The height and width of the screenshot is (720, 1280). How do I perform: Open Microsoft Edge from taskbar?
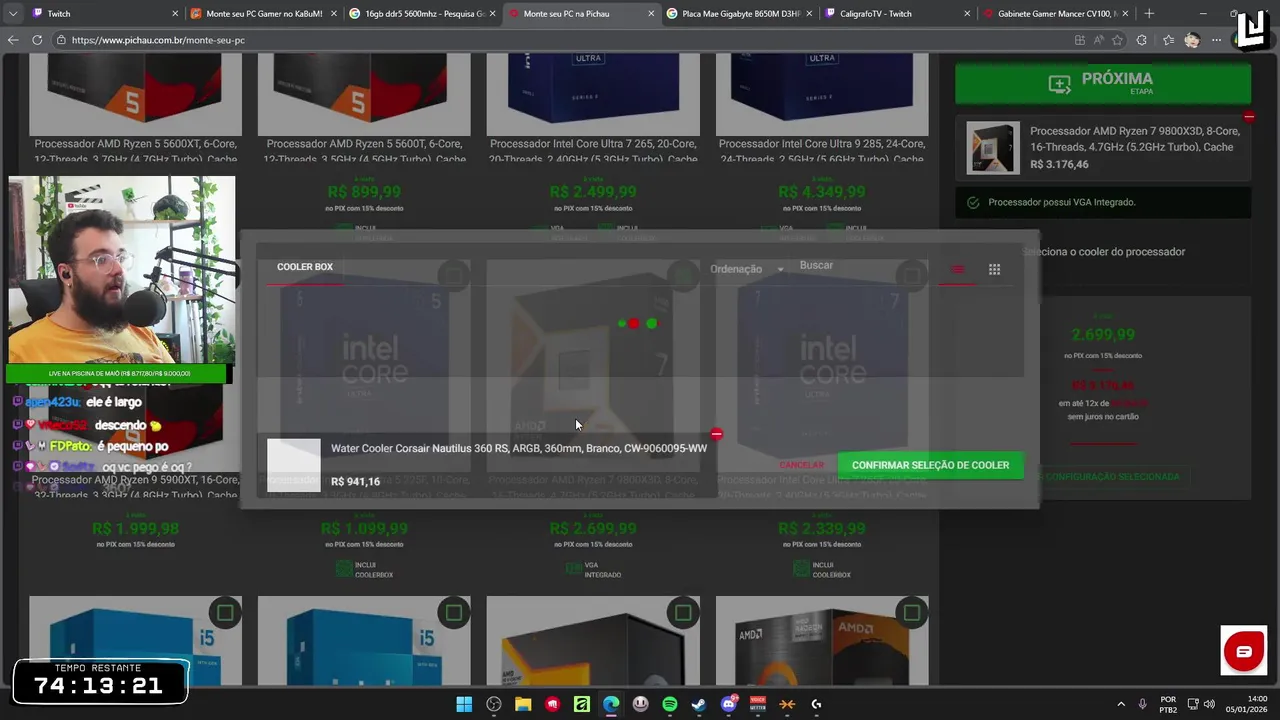[611, 704]
